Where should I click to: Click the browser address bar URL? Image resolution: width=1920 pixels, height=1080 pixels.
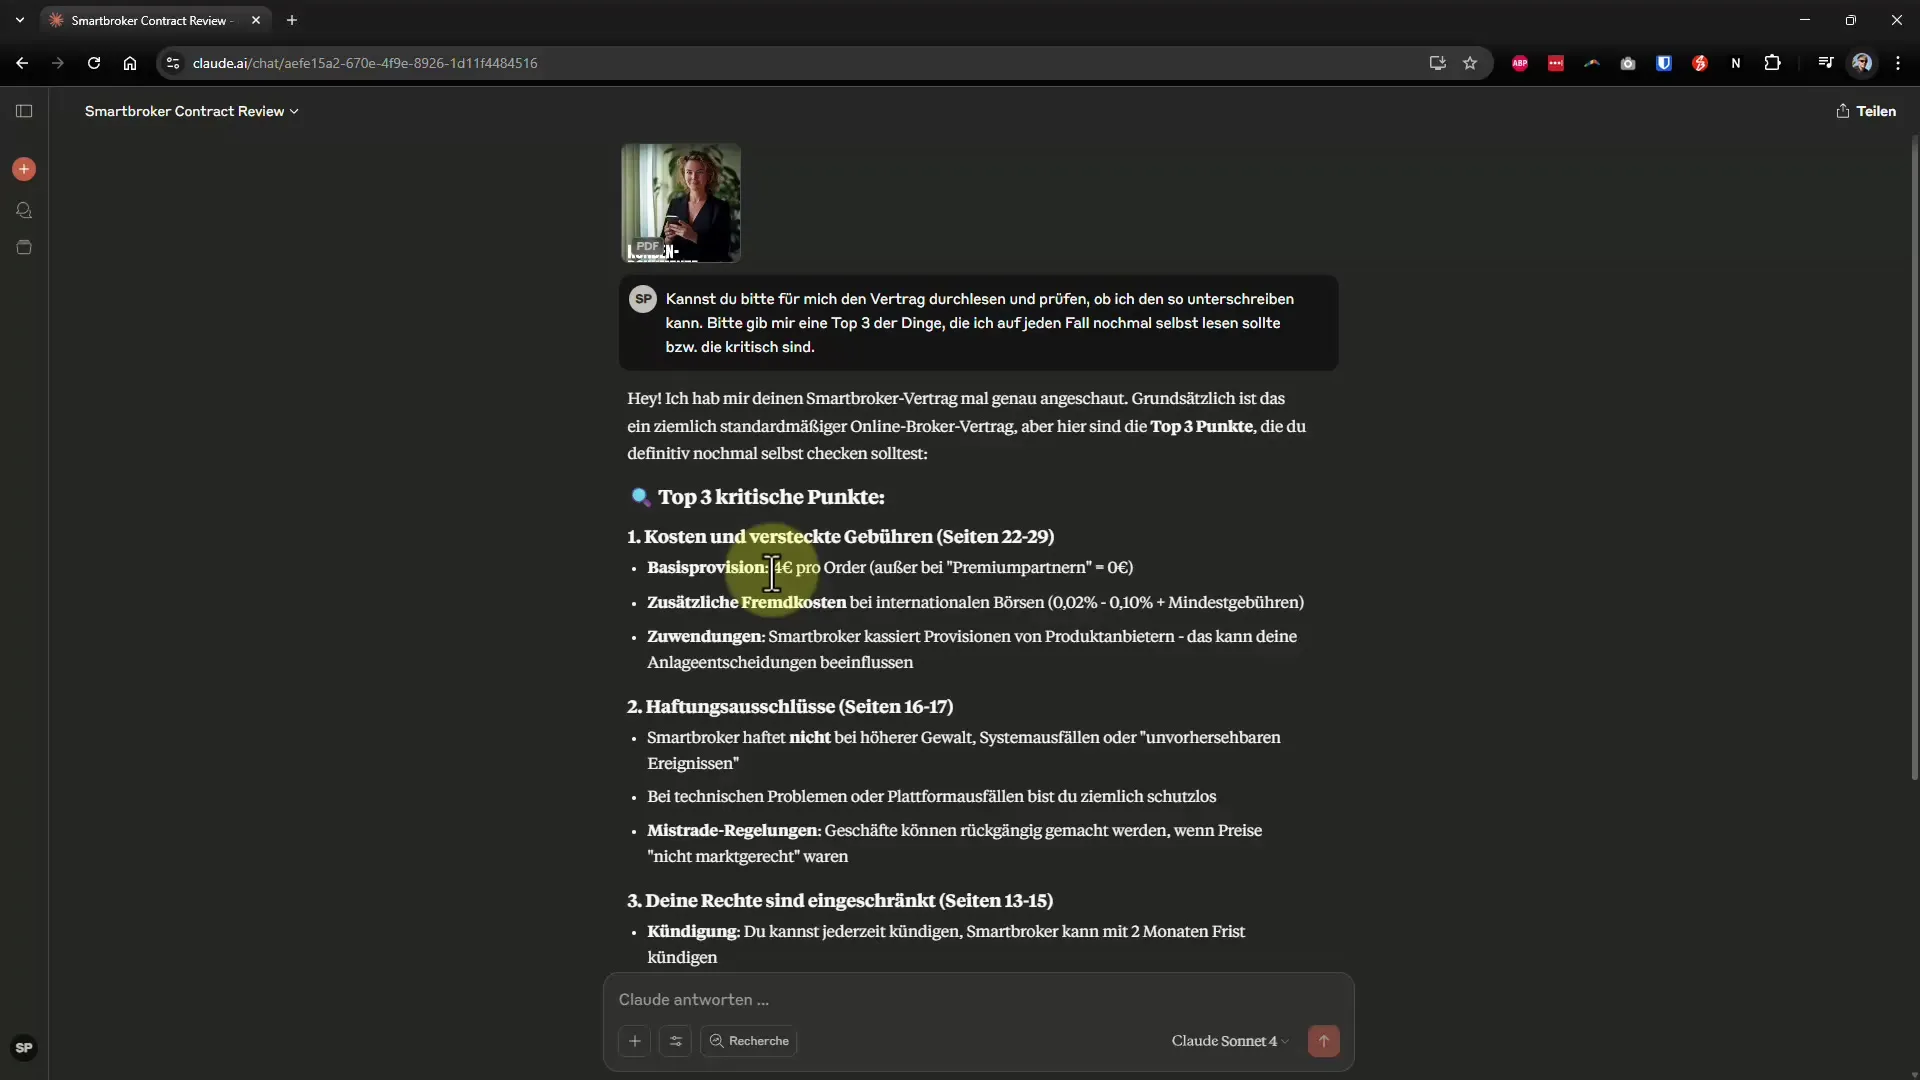365,63
